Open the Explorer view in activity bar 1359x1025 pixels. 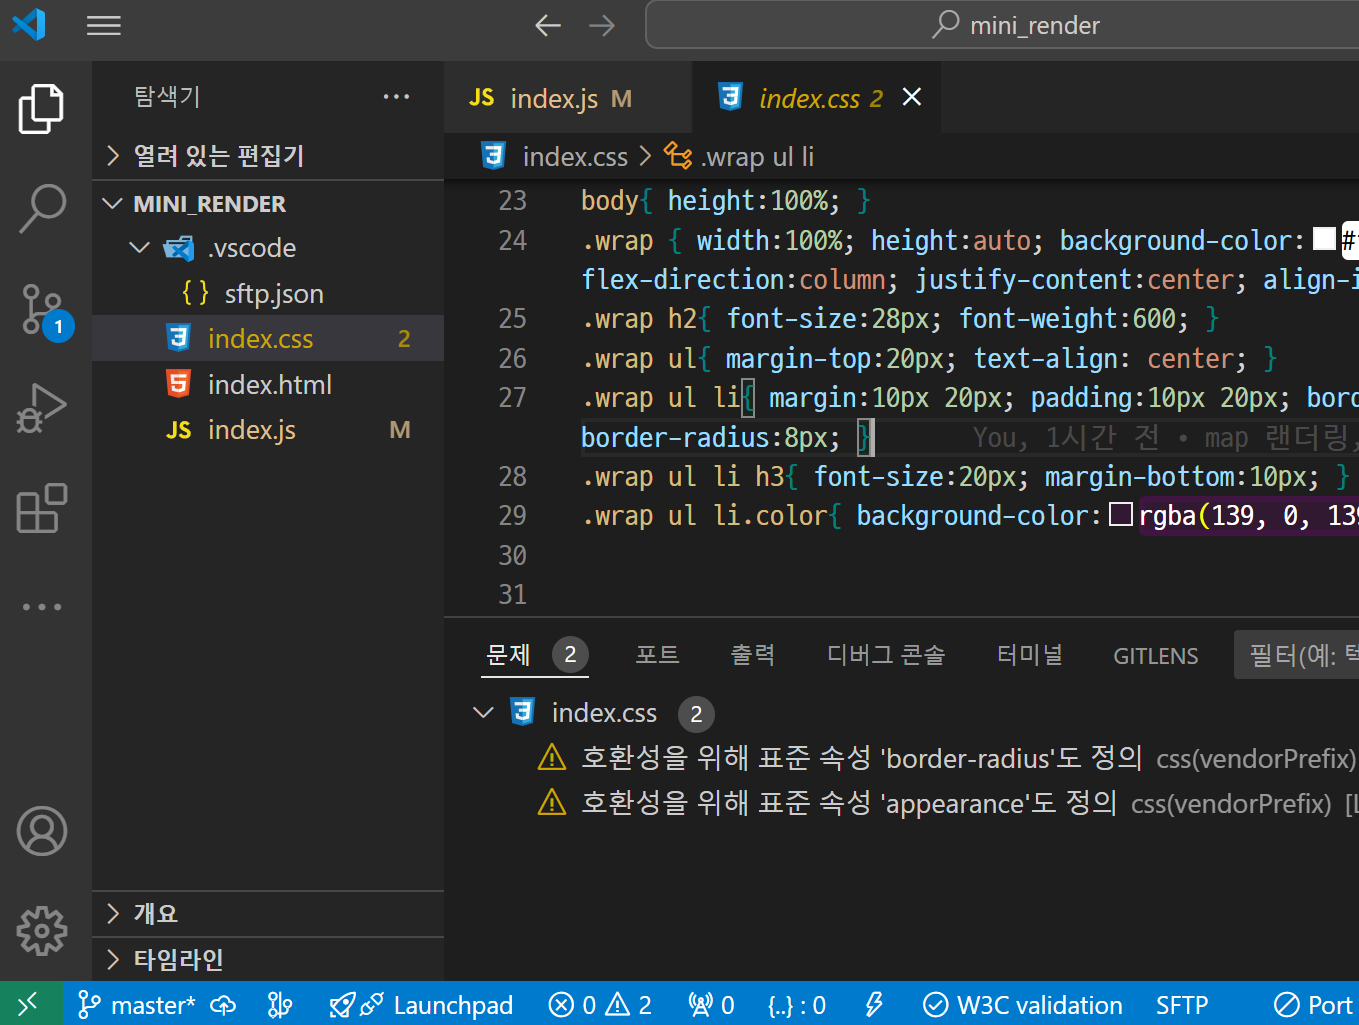[x=41, y=109]
